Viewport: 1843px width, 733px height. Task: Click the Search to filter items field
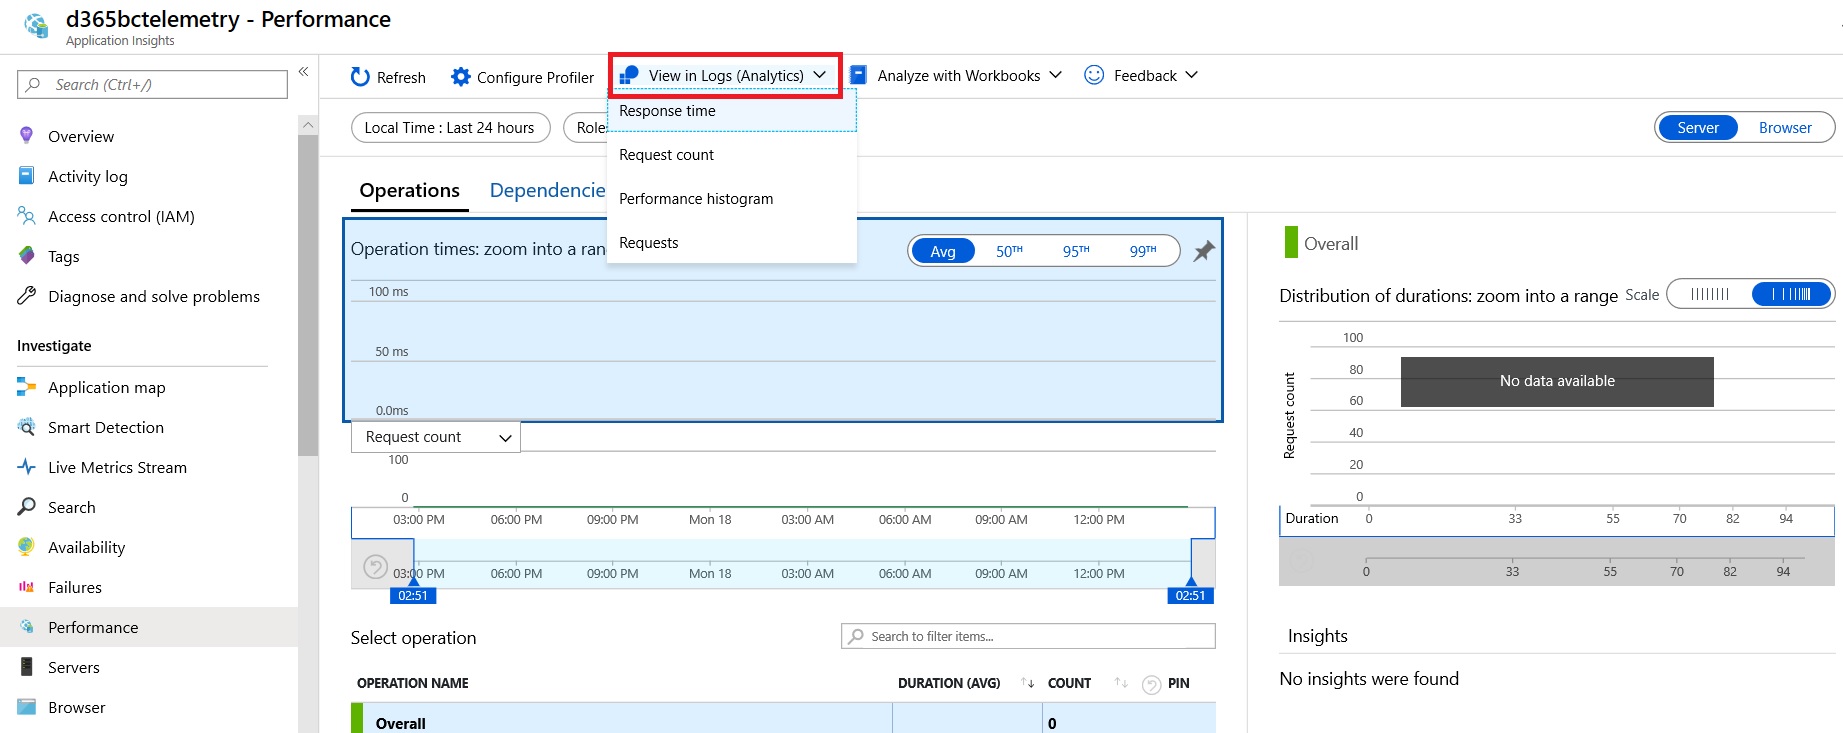(x=1028, y=636)
